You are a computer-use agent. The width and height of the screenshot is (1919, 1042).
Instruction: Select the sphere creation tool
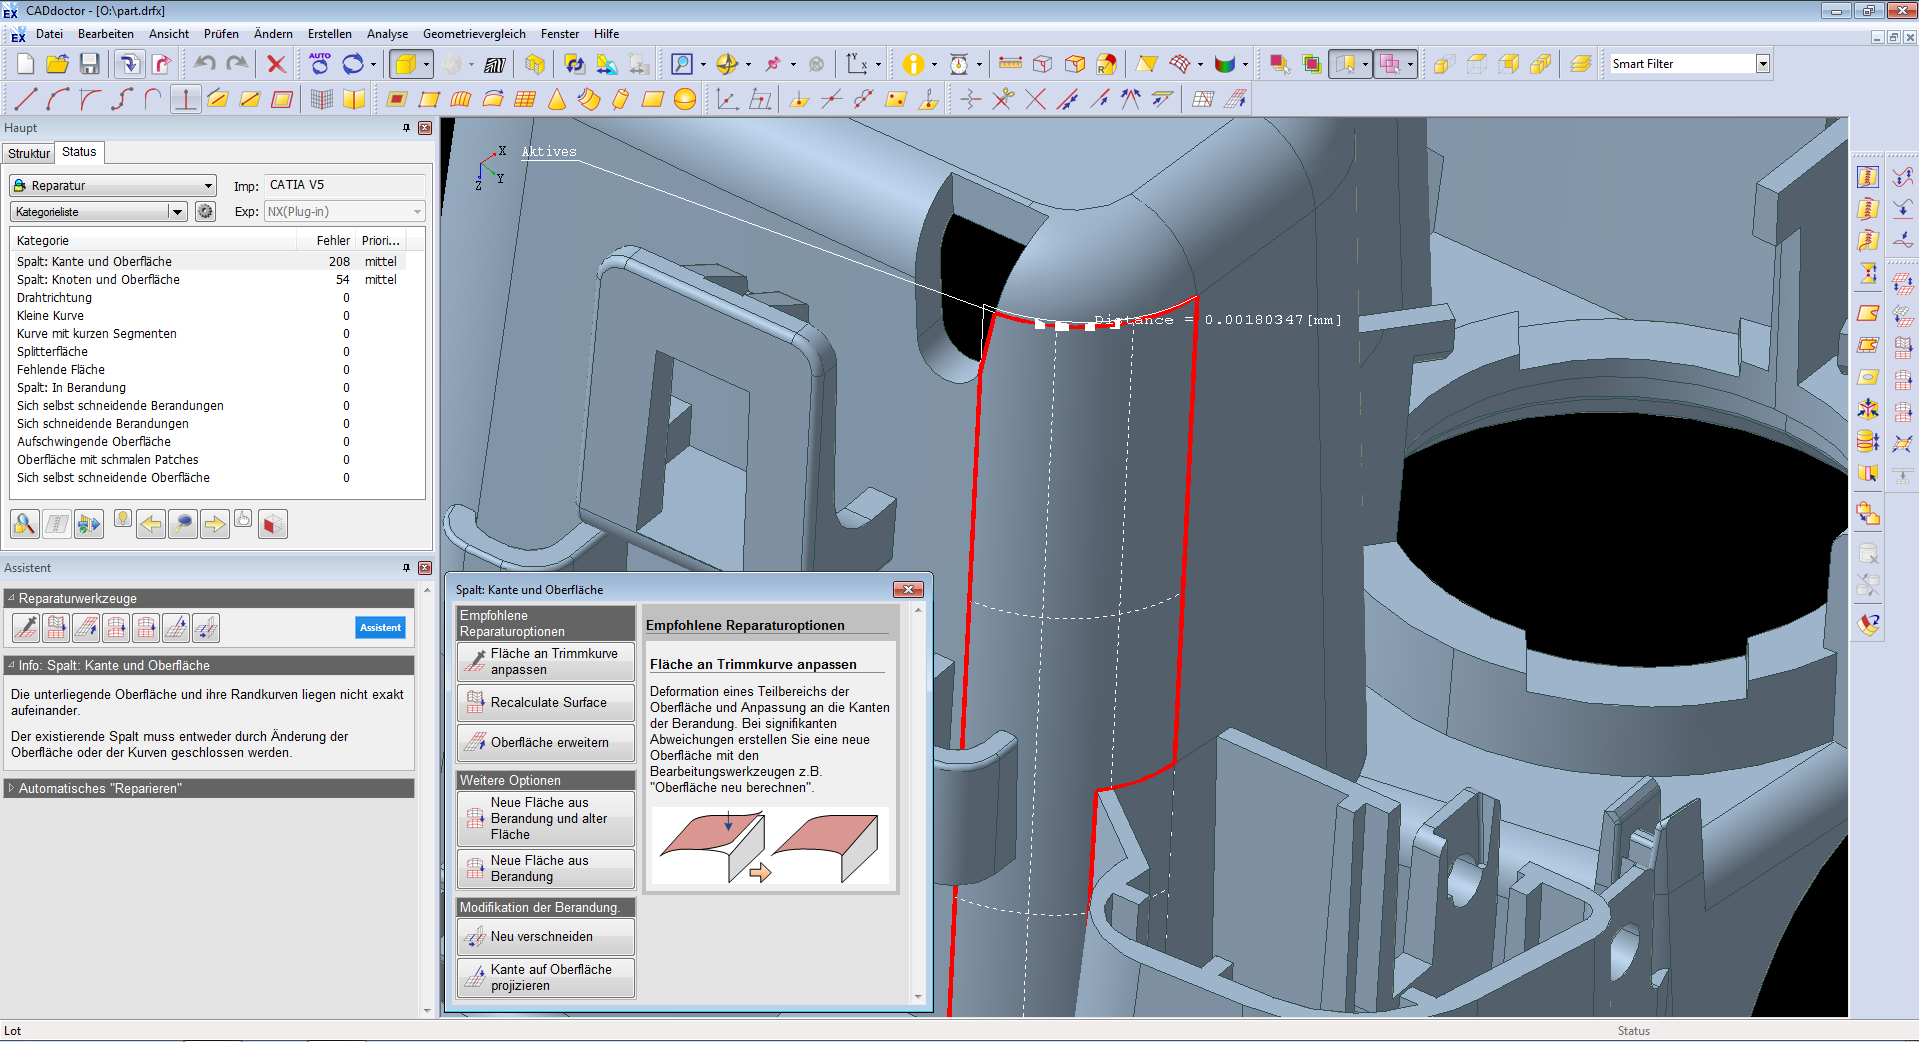pyautogui.click(x=685, y=99)
